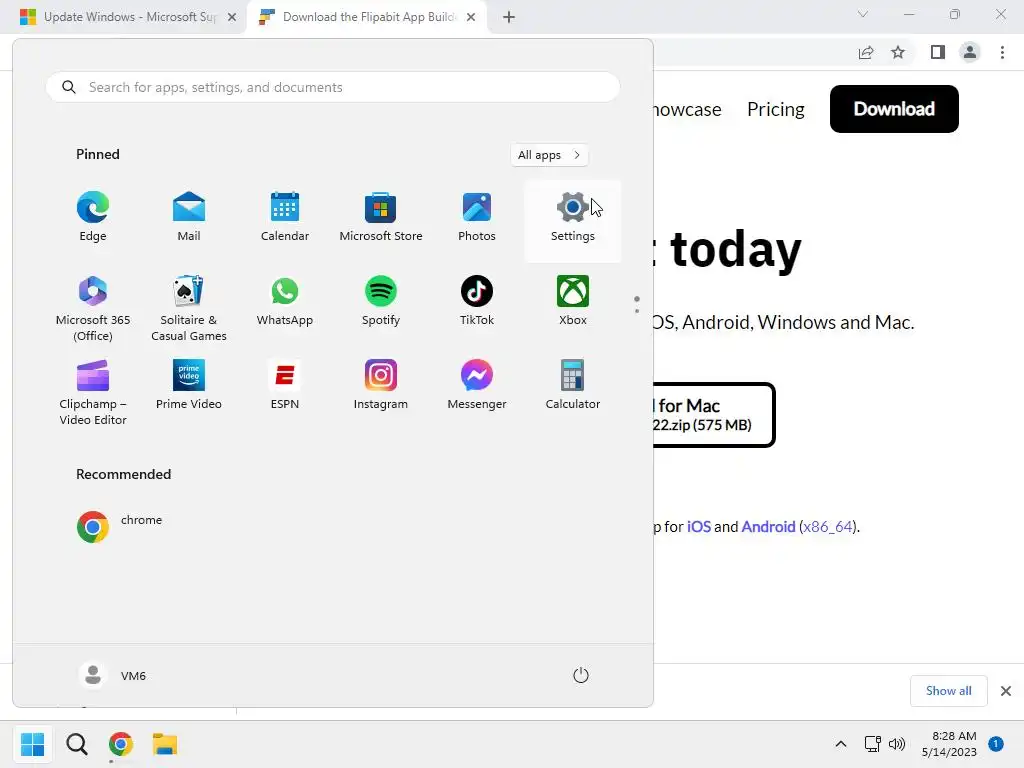Close the Flipabit download tab

[x=471, y=17]
